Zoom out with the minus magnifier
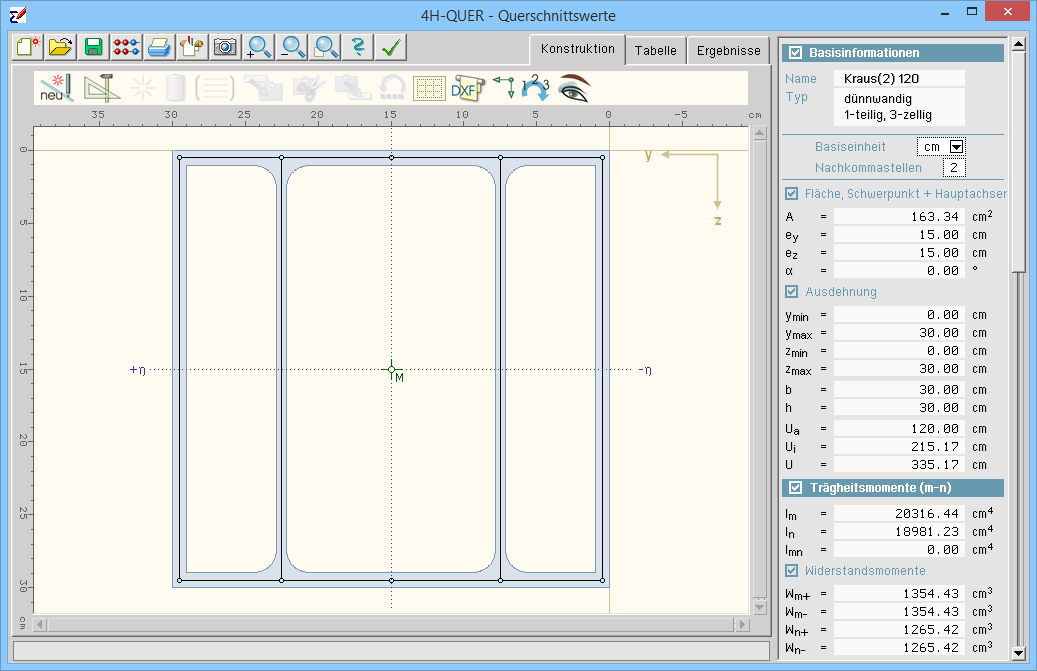This screenshot has width=1037, height=671. click(292, 47)
